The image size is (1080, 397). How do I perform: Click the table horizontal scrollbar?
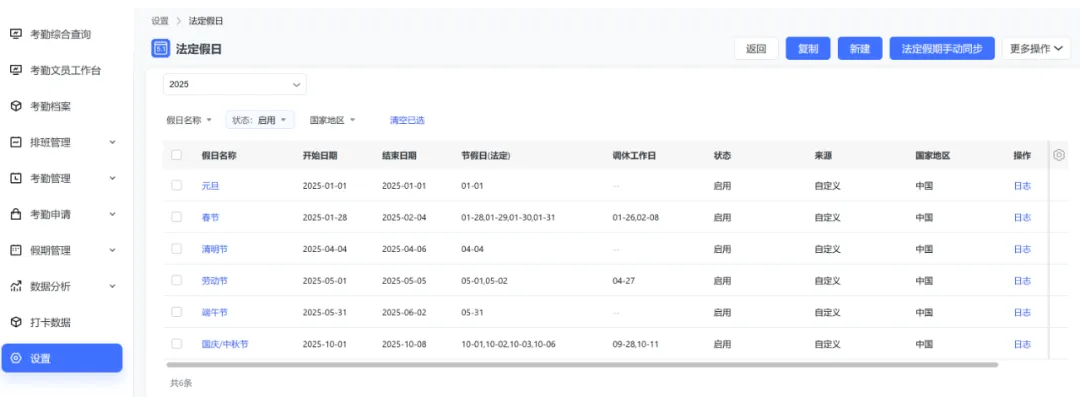coord(582,365)
